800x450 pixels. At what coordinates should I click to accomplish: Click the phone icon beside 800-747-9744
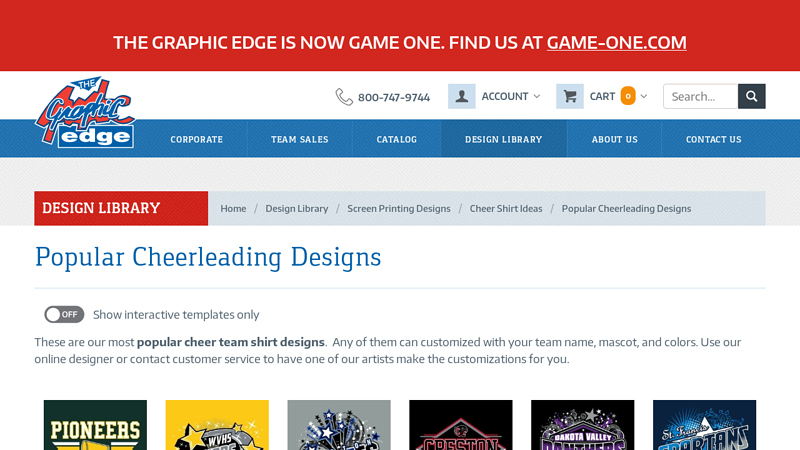(344, 97)
